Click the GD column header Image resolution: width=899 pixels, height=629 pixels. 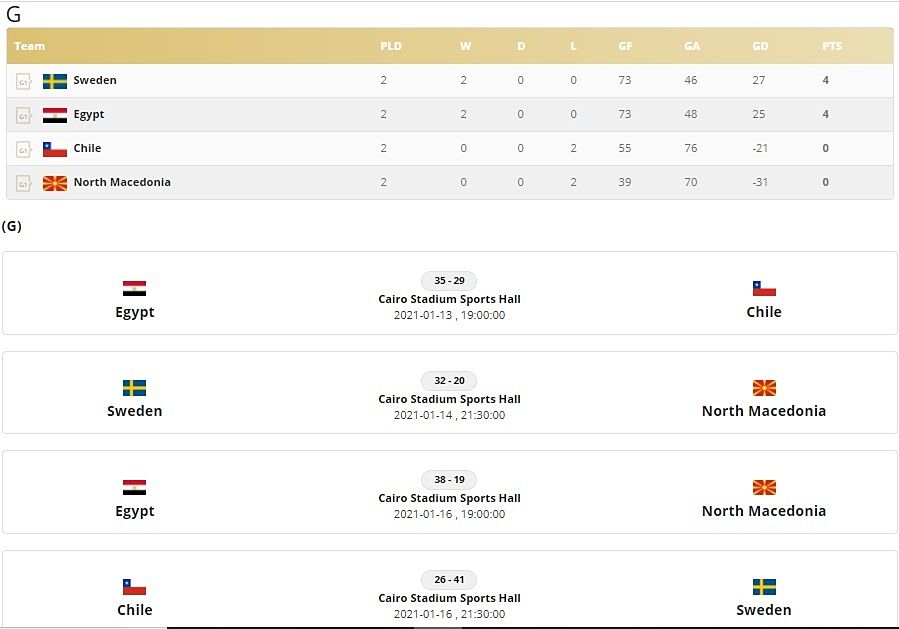click(x=760, y=46)
